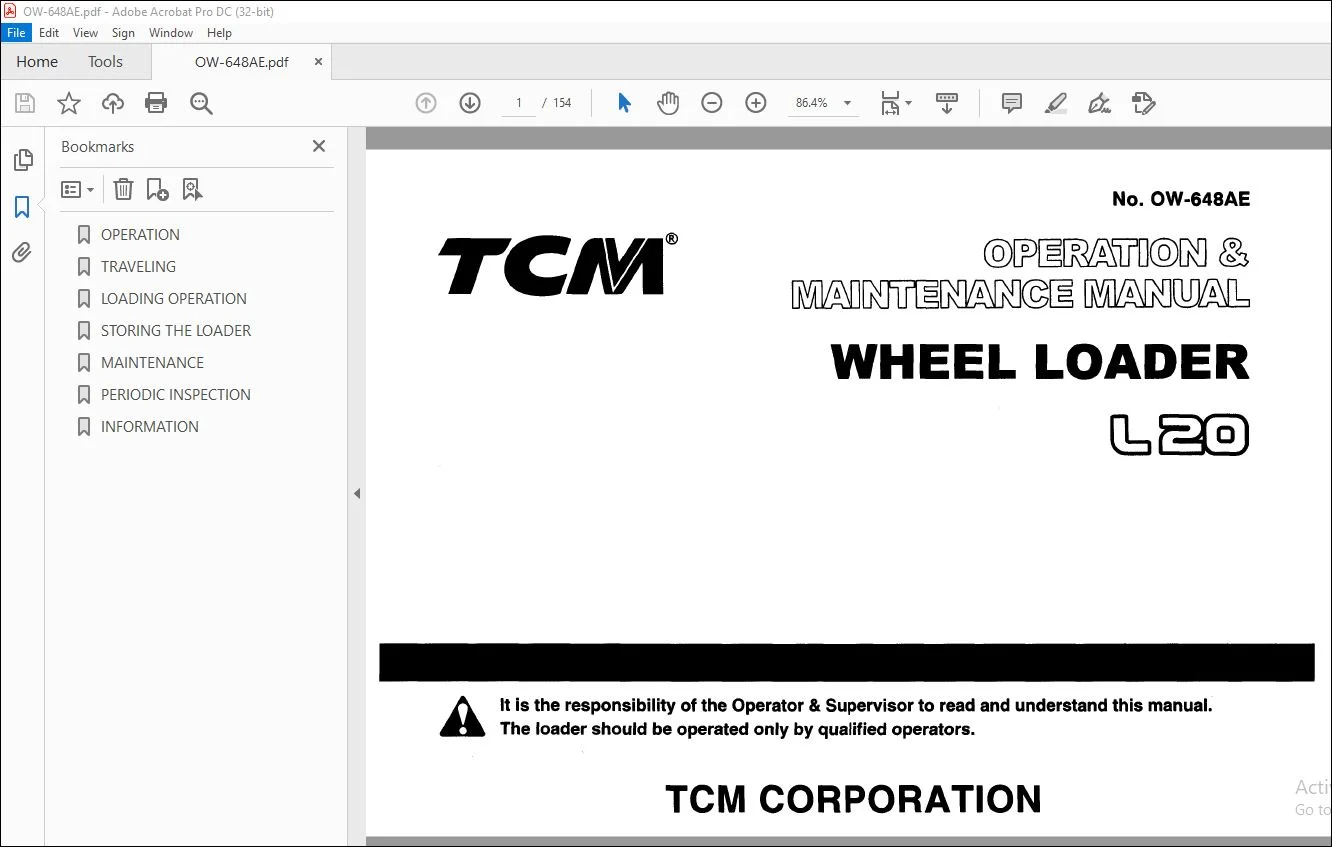Screen dimensions: 1332x847
Task: Select the Highlight text pen tool
Action: coord(1056,103)
